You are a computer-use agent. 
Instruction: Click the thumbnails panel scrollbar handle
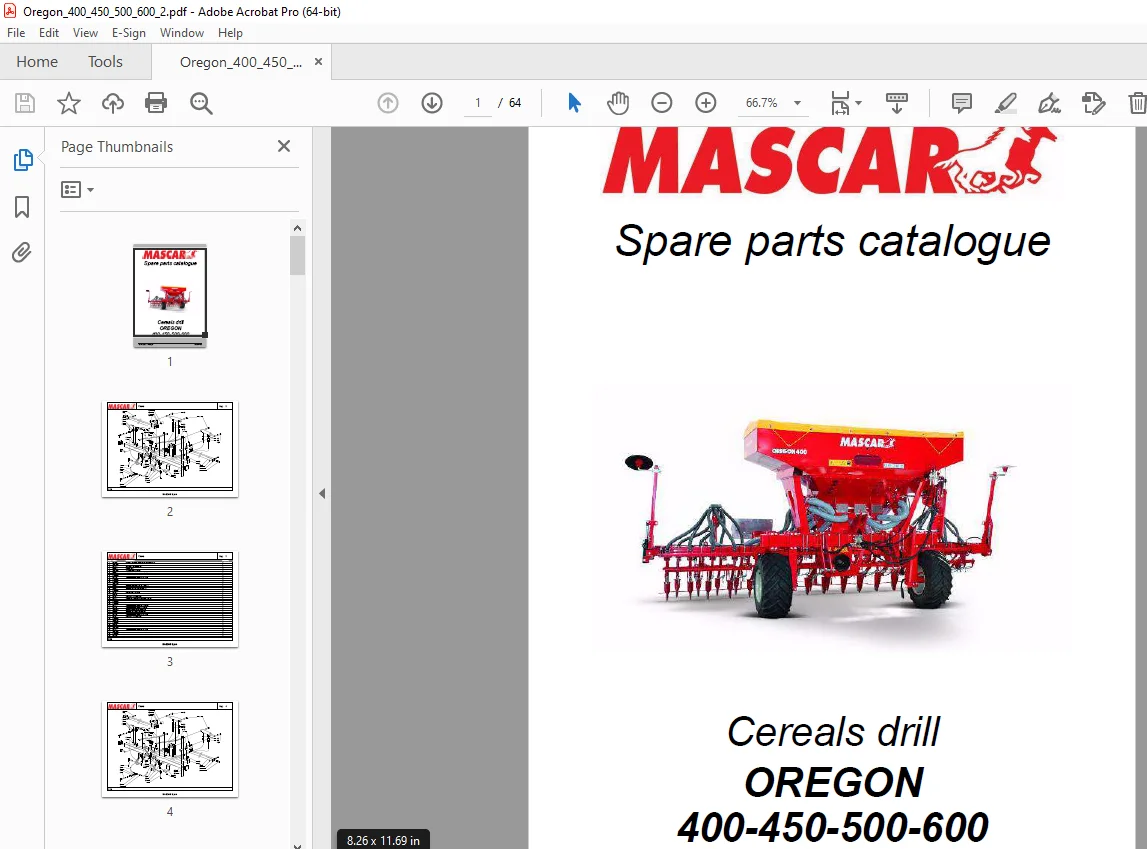297,256
